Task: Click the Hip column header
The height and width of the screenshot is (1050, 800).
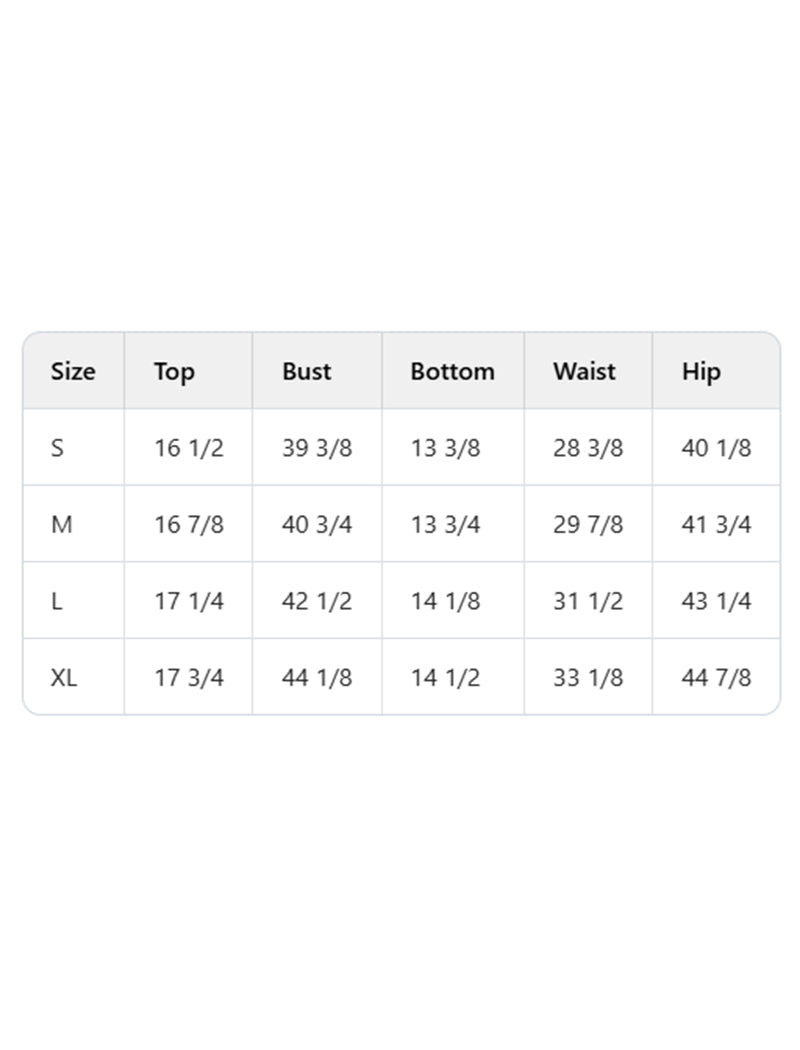Action: pyautogui.click(x=701, y=371)
